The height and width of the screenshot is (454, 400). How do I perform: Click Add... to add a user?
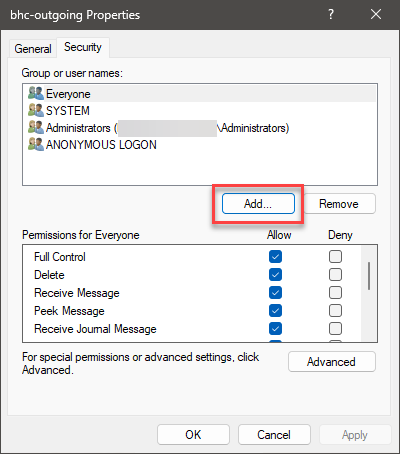coord(258,204)
